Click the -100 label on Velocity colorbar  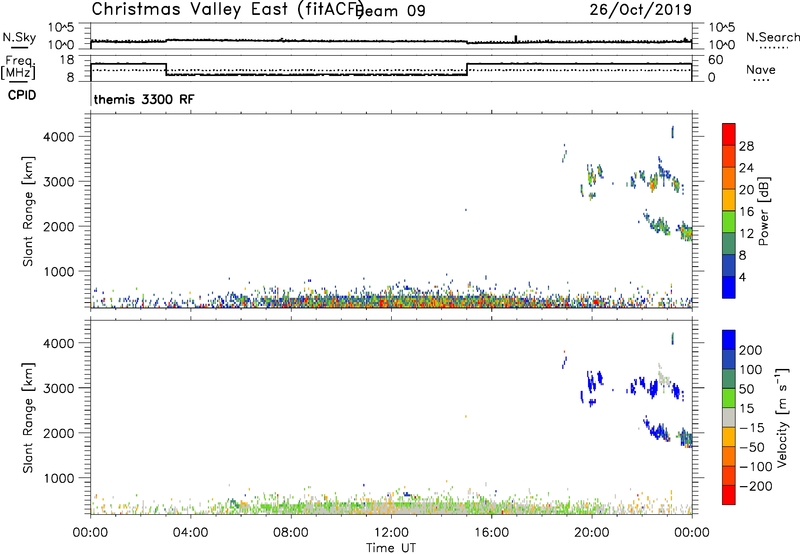click(x=756, y=467)
